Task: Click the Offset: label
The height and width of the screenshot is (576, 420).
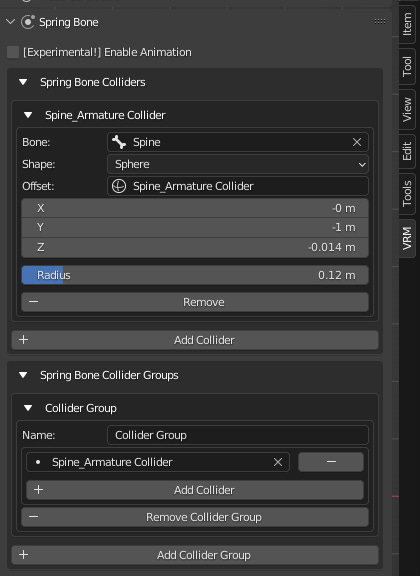Action: [x=38, y=186]
